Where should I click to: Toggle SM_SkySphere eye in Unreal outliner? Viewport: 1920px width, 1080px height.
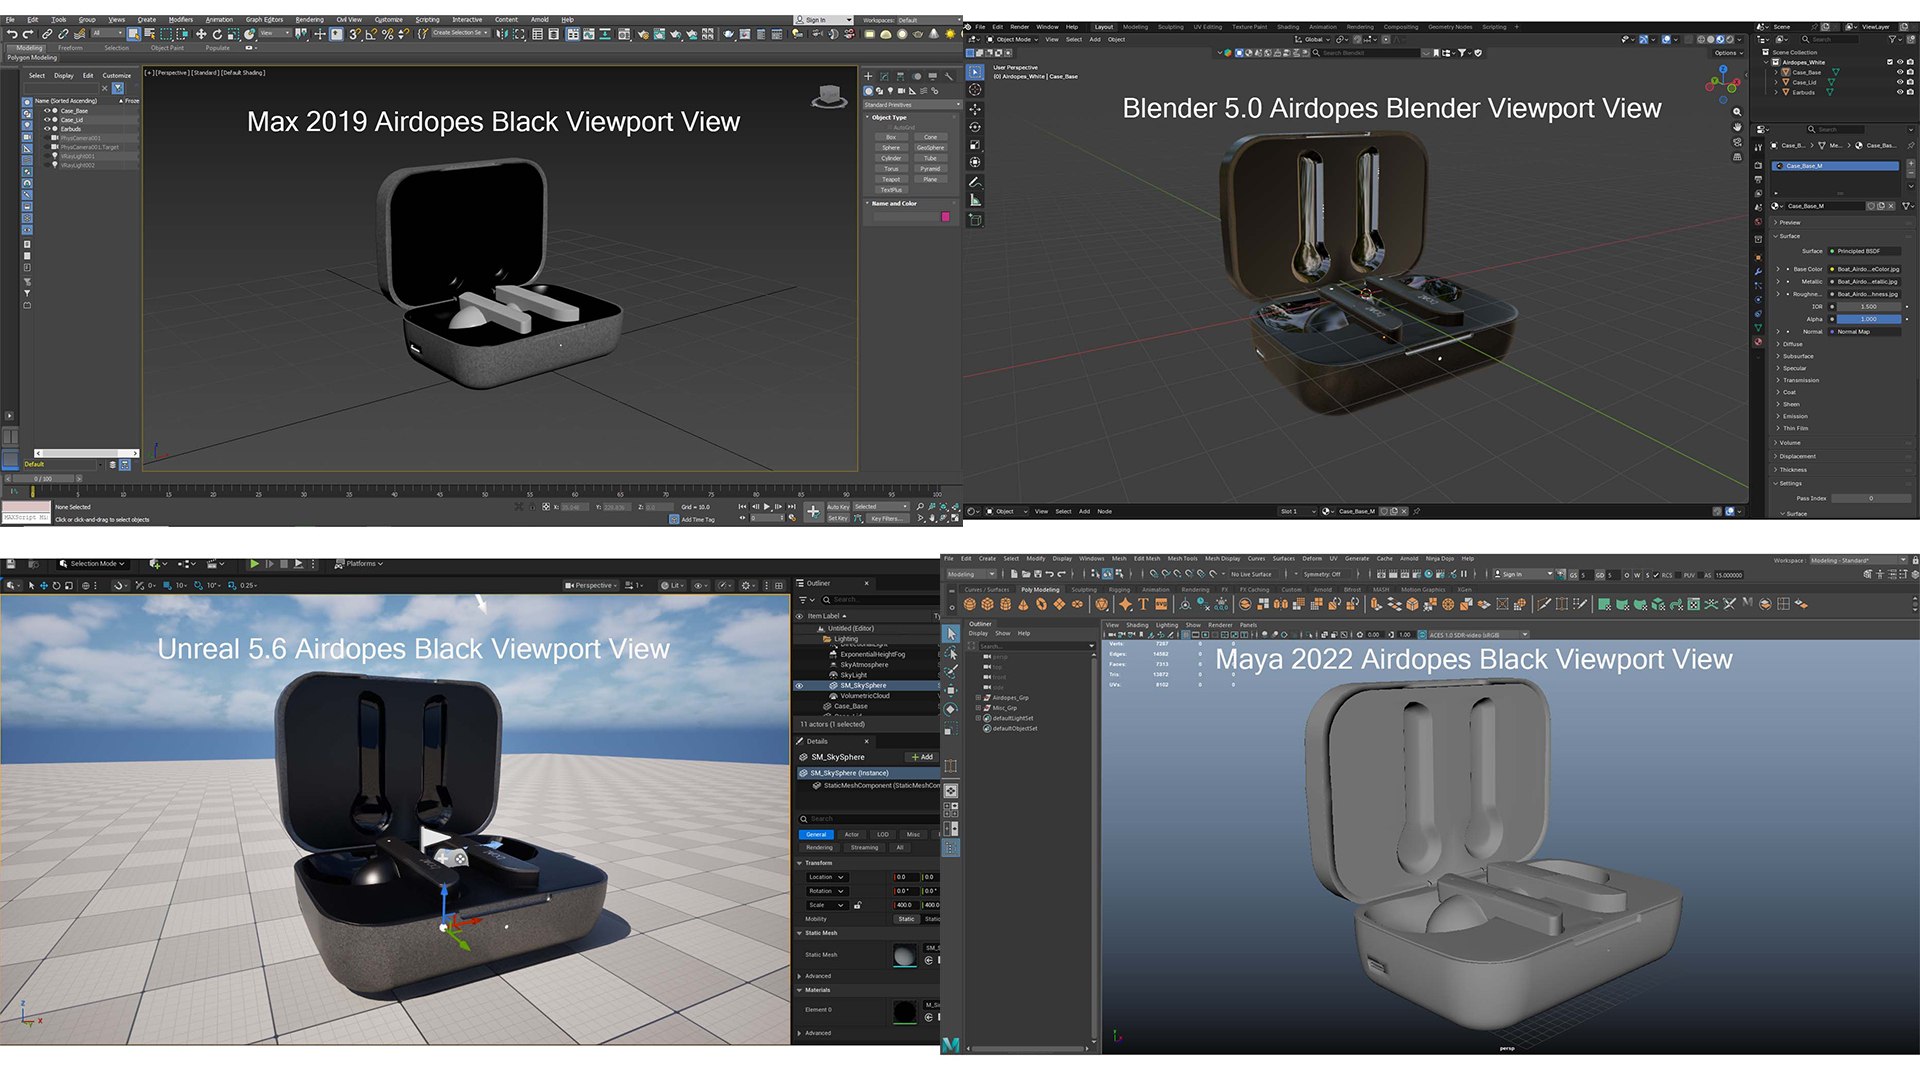coord(799,686)
